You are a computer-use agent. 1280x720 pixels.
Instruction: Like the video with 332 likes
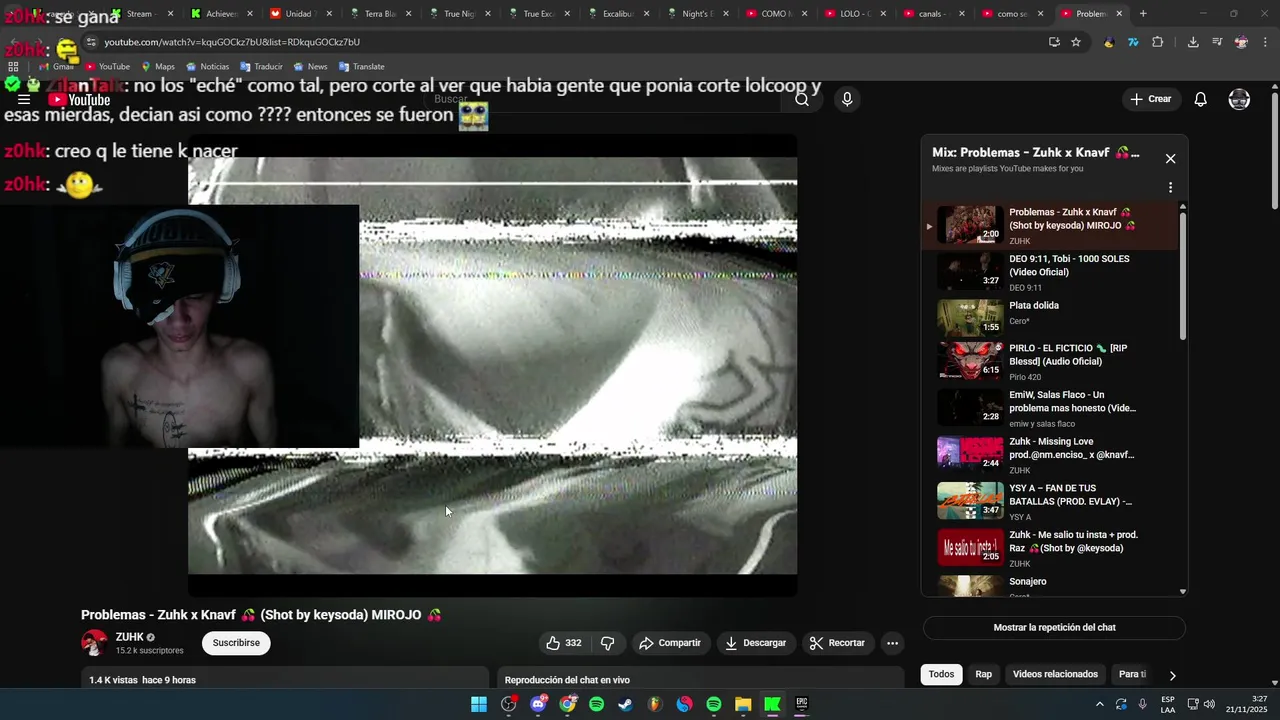(563, 643)
